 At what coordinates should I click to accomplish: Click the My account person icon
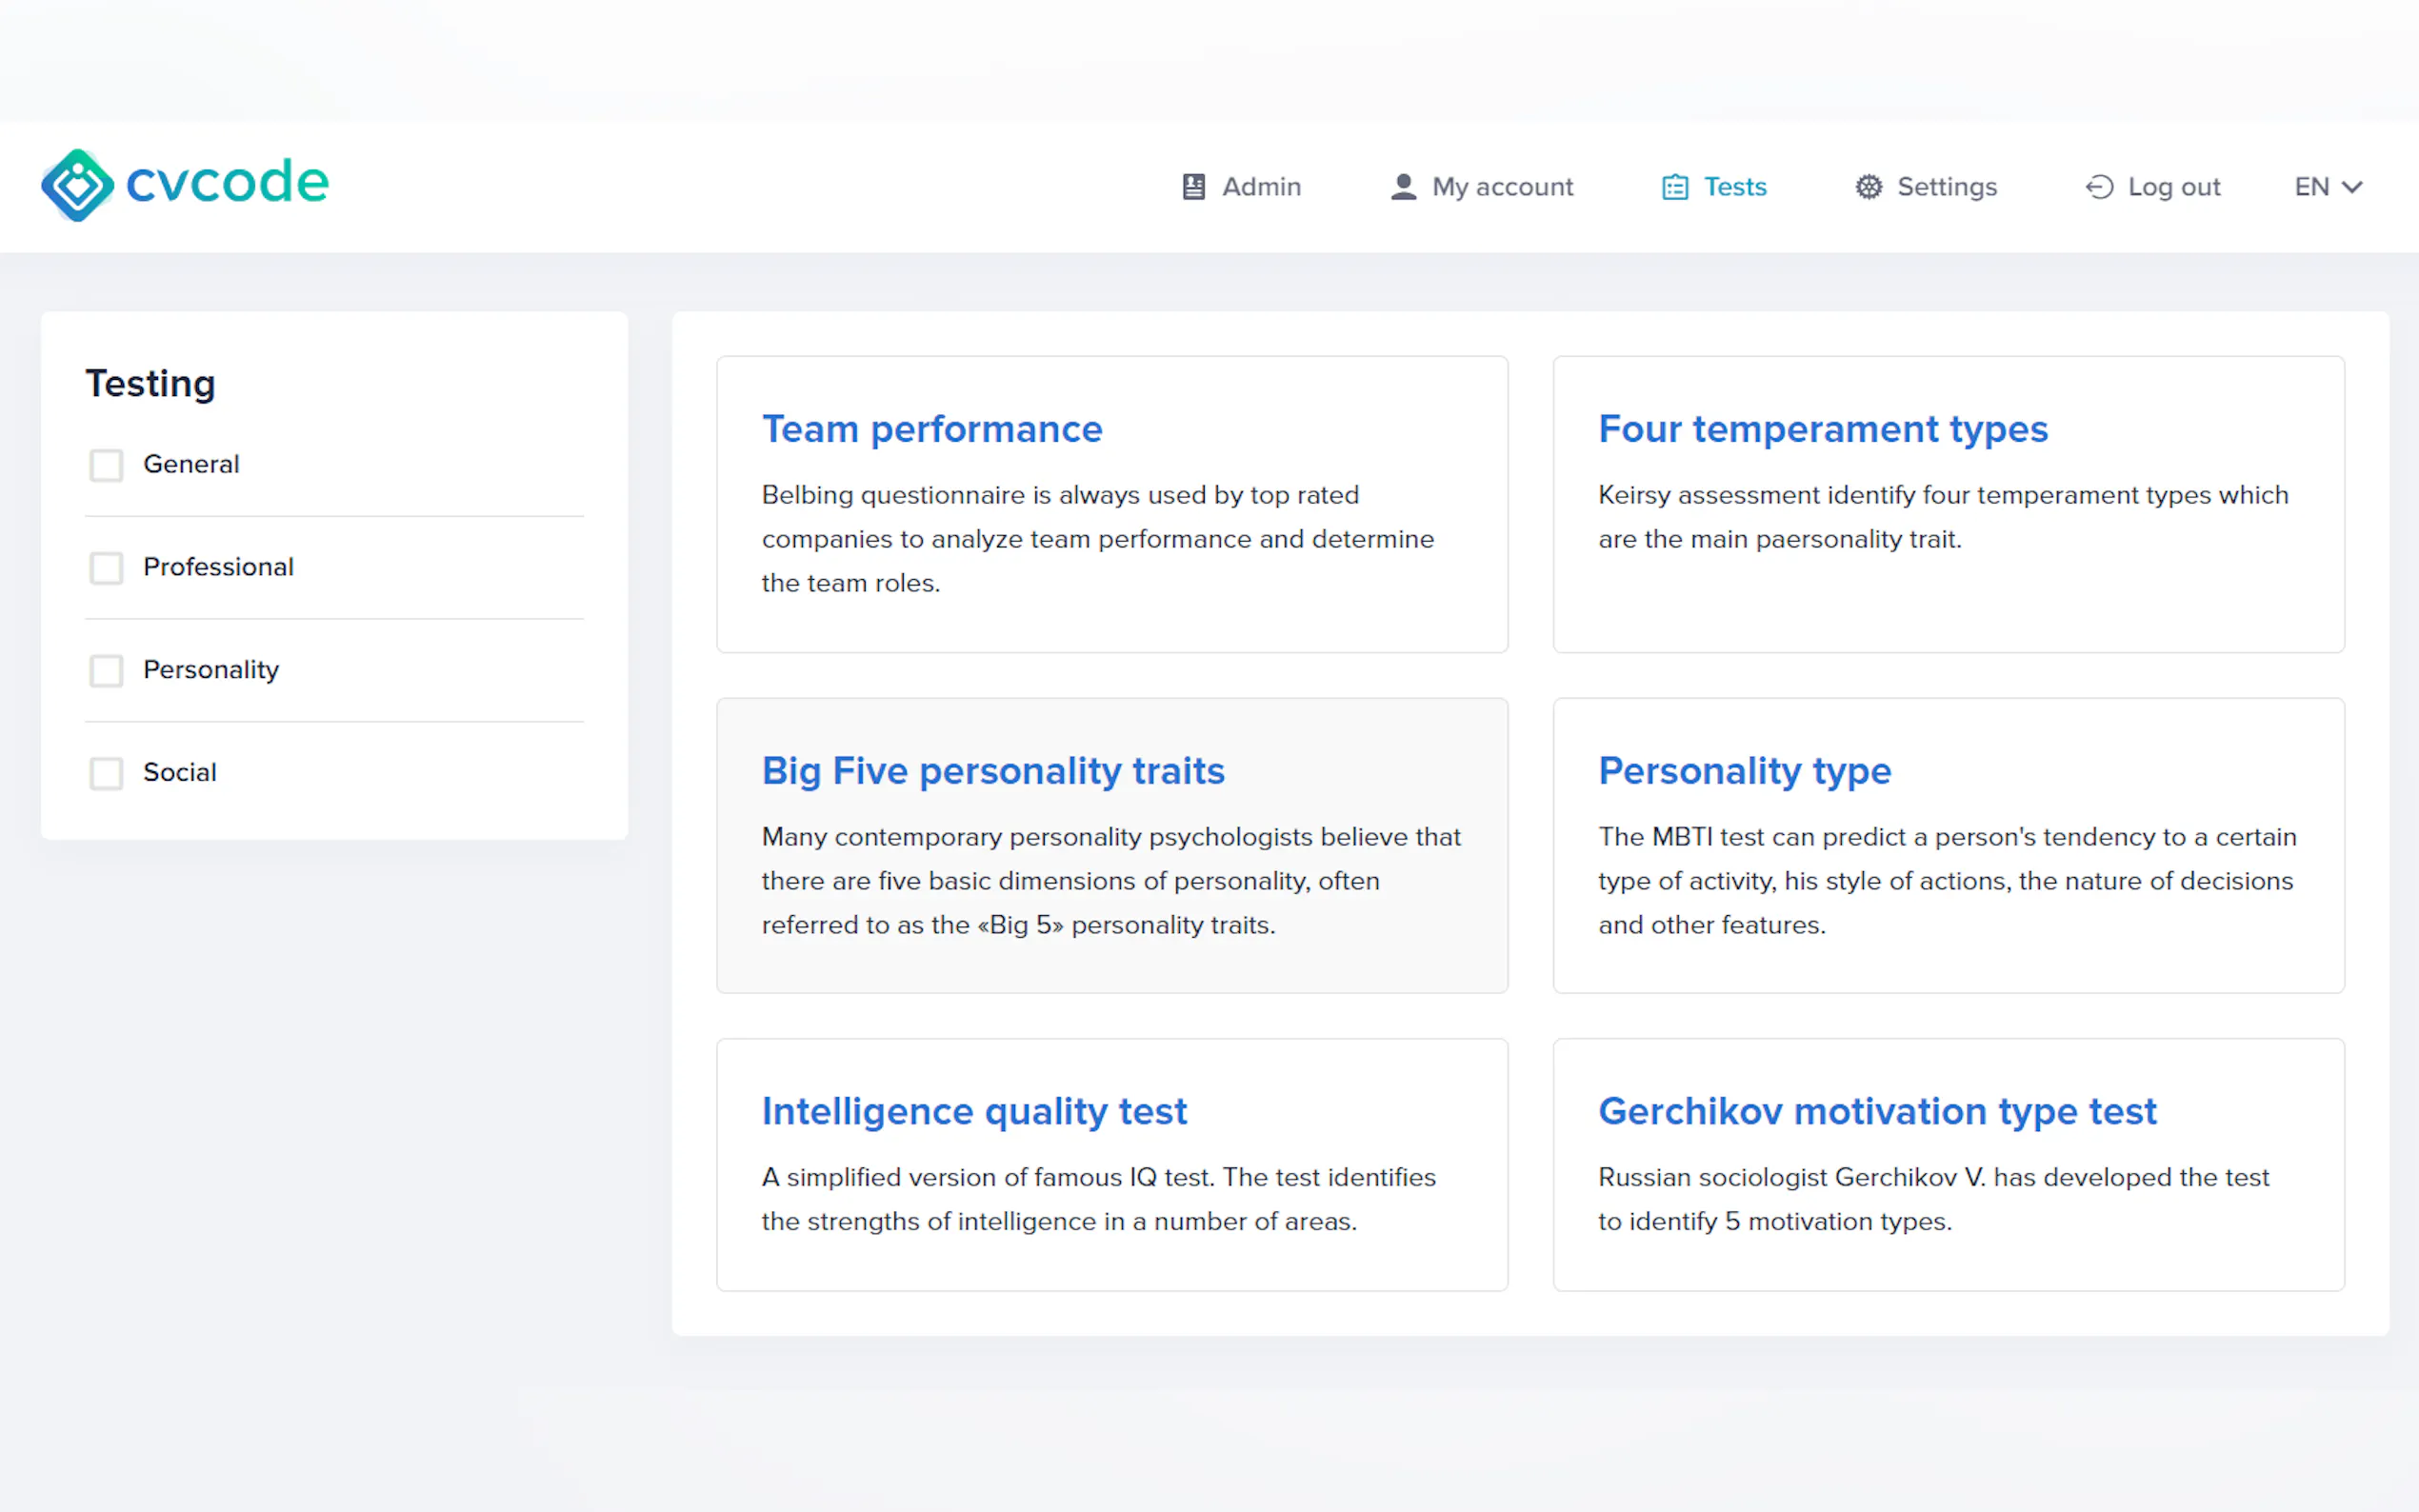tap(1403, 187)
